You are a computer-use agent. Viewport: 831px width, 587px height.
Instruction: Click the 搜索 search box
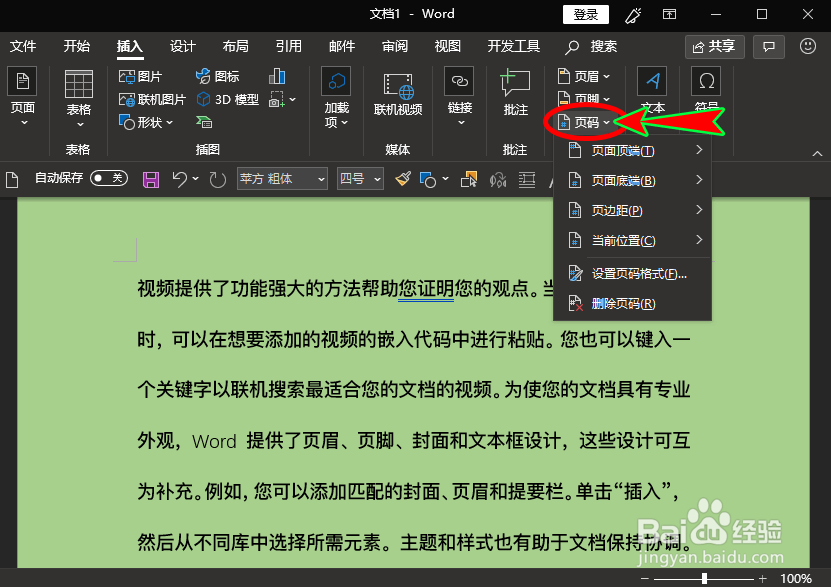(591, 47)
